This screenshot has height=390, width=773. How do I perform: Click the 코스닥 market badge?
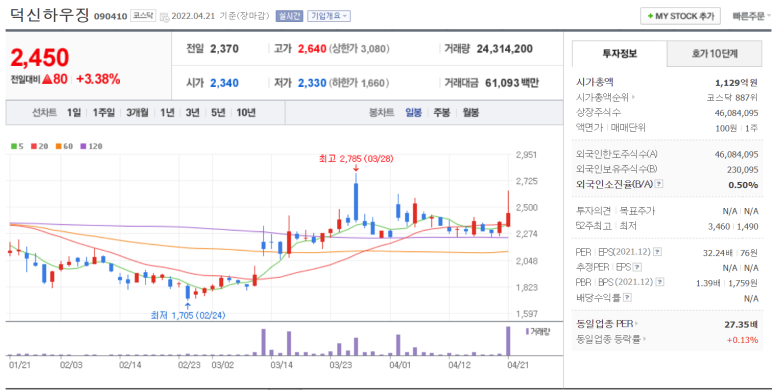(143, 16)
